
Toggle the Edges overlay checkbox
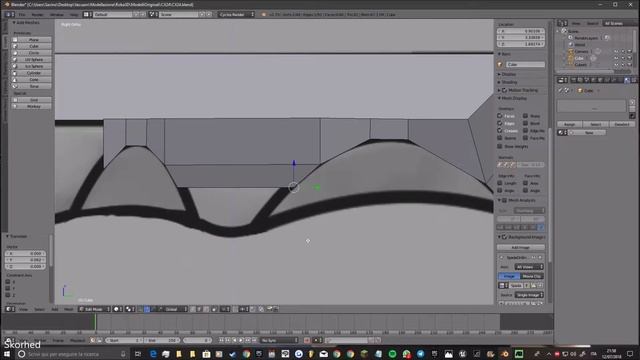coord(500,123)
